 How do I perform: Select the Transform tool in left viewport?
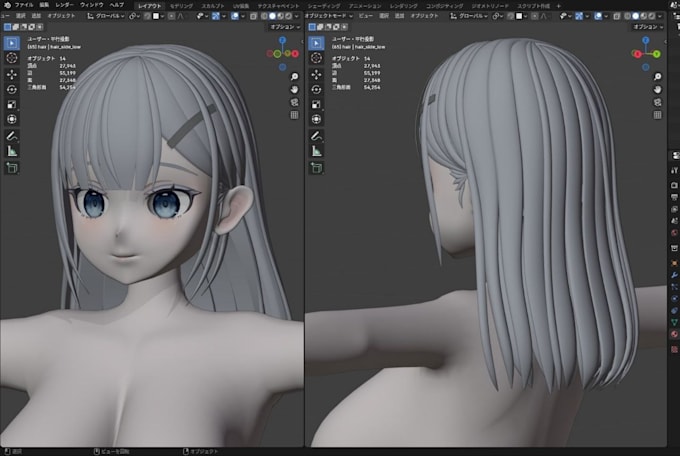pyautogui.click(x=12, y=119)
